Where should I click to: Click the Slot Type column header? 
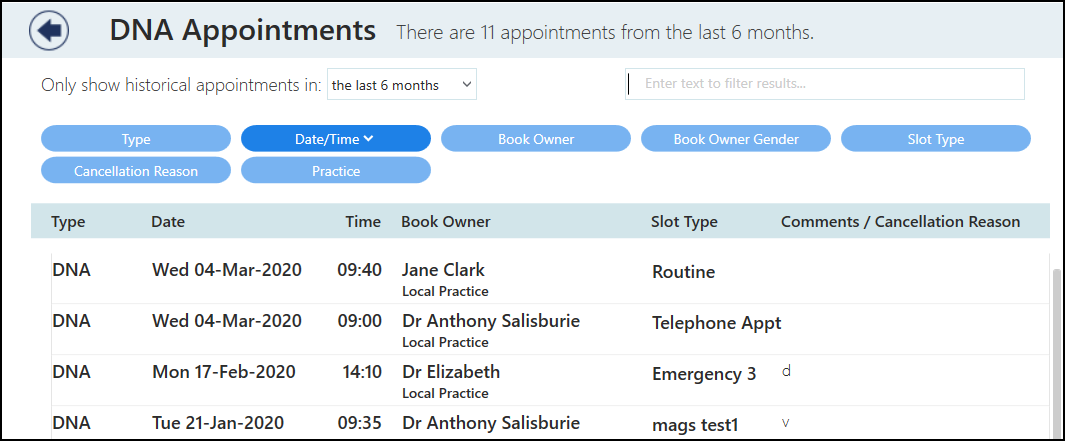(684, 222)
